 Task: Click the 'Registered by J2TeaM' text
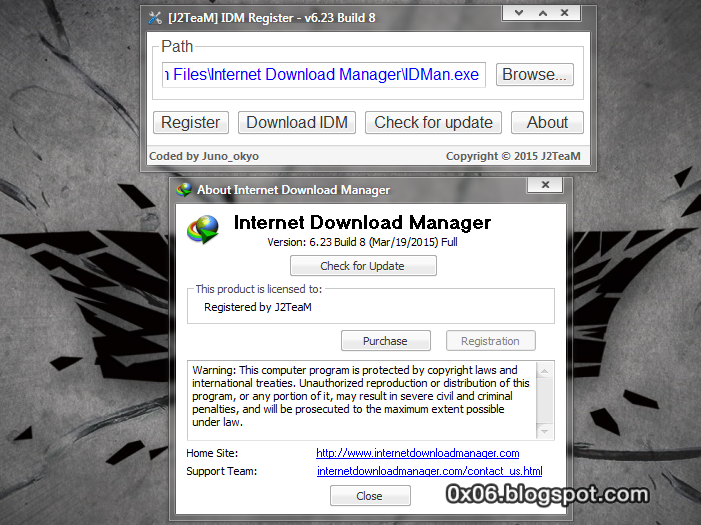click(x=258, y=307)
